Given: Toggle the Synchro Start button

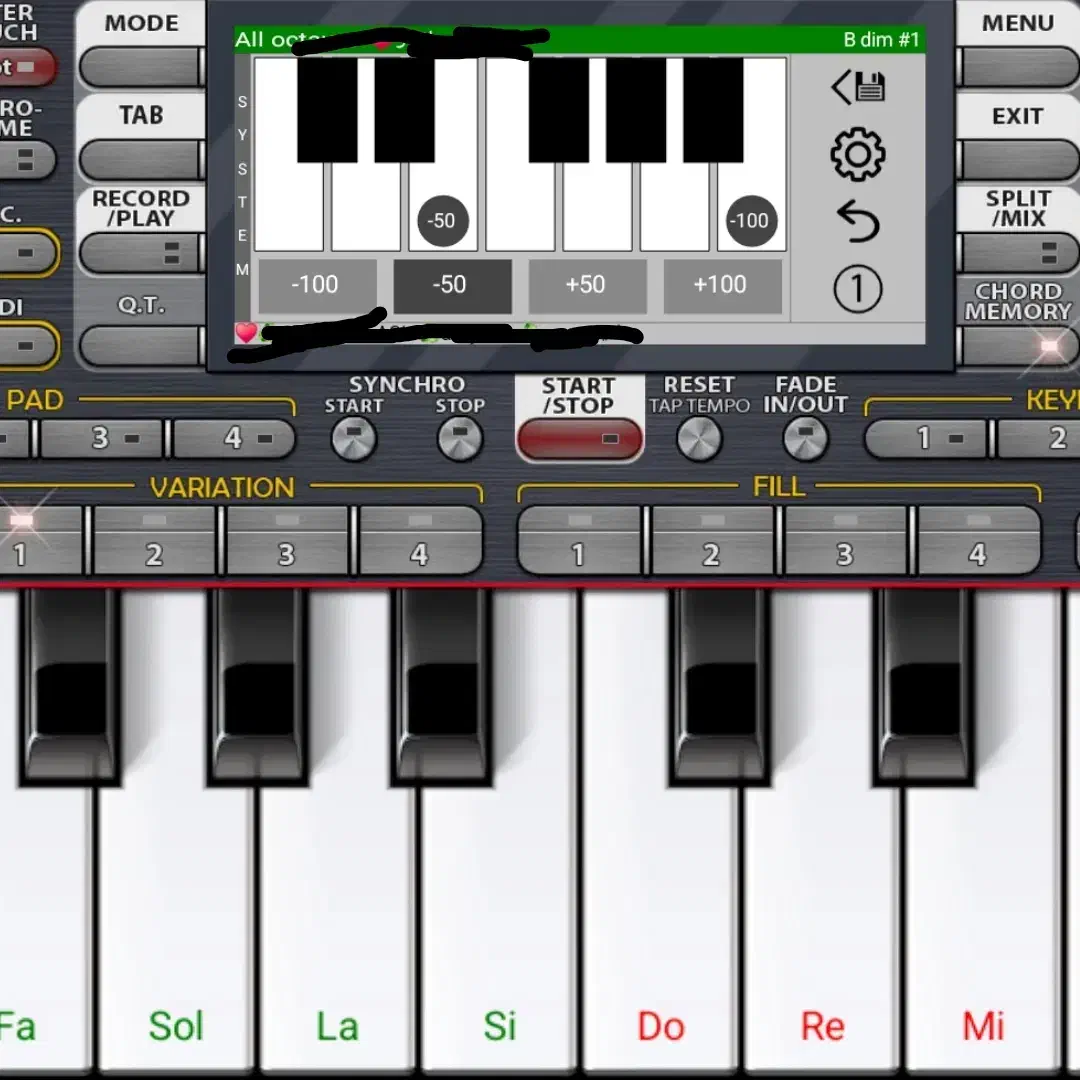Looking at the screenshot, I should 353,438.
